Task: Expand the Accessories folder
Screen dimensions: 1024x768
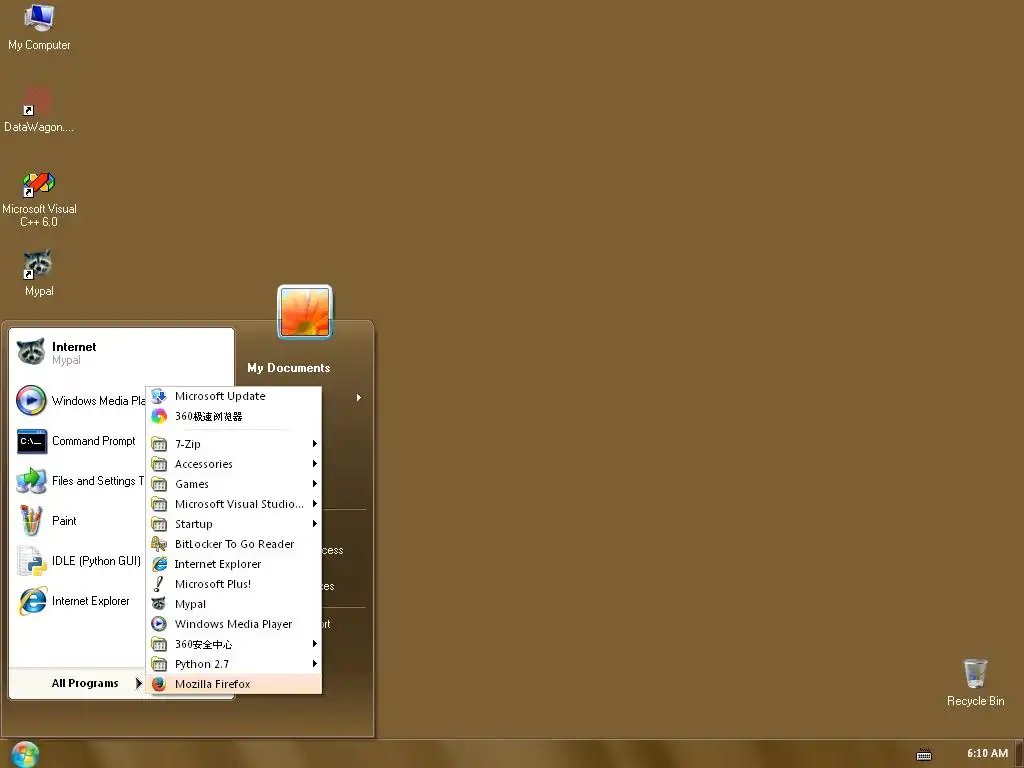Action: (x=234, y=464)
